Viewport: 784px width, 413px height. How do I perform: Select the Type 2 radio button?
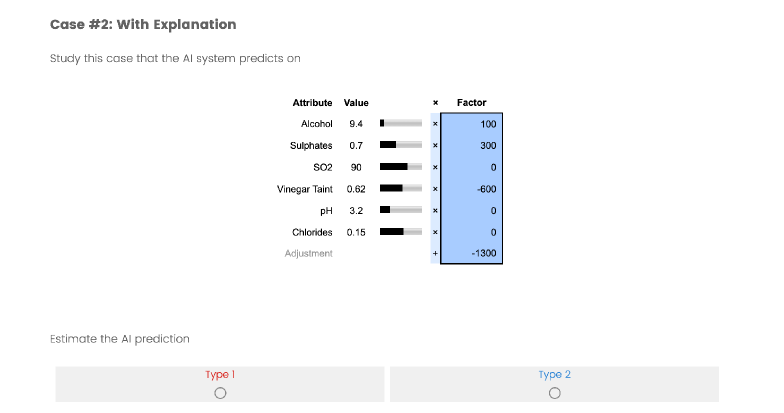coord(554,393)
